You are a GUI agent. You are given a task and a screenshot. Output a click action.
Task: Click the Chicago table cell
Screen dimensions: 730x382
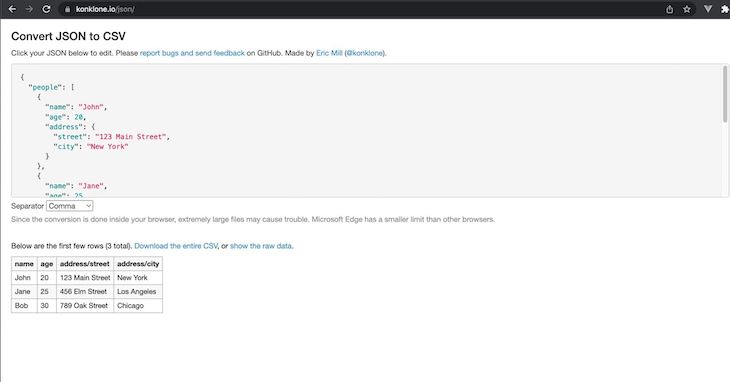138,306
